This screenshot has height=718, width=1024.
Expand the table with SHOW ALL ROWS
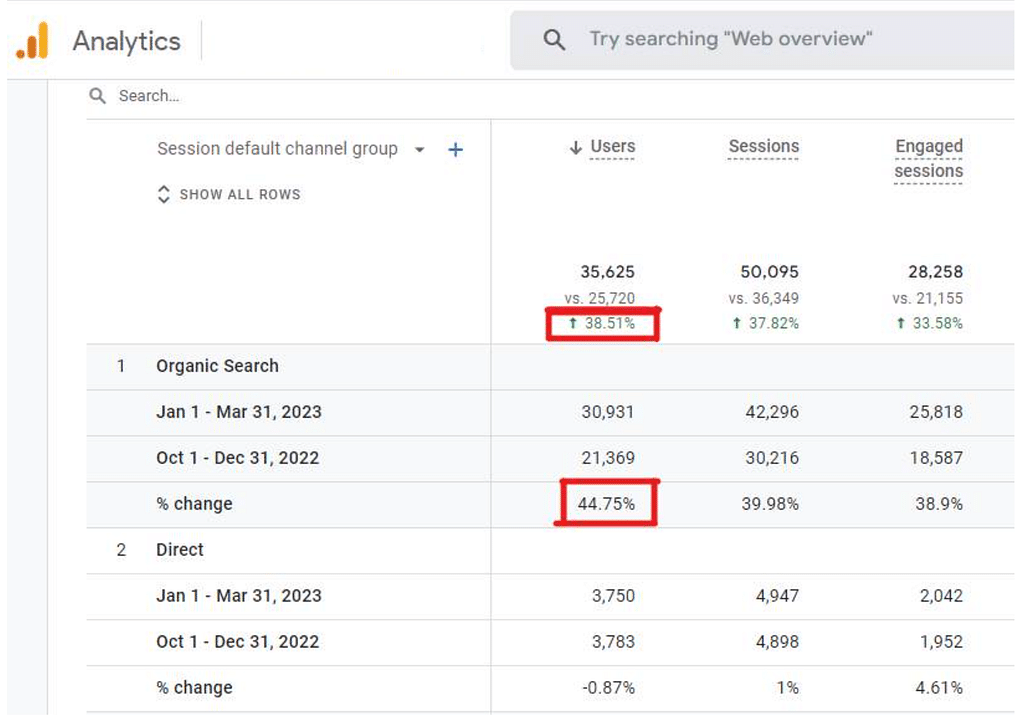(x=239, y=195)
